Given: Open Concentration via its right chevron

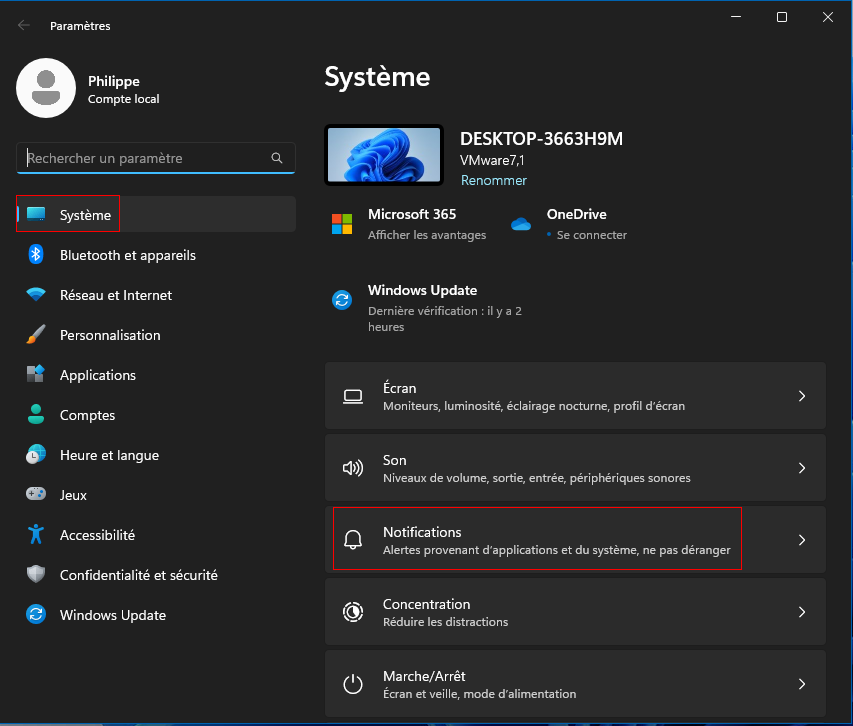Looking at the screenshot, I should click(802, 612).
